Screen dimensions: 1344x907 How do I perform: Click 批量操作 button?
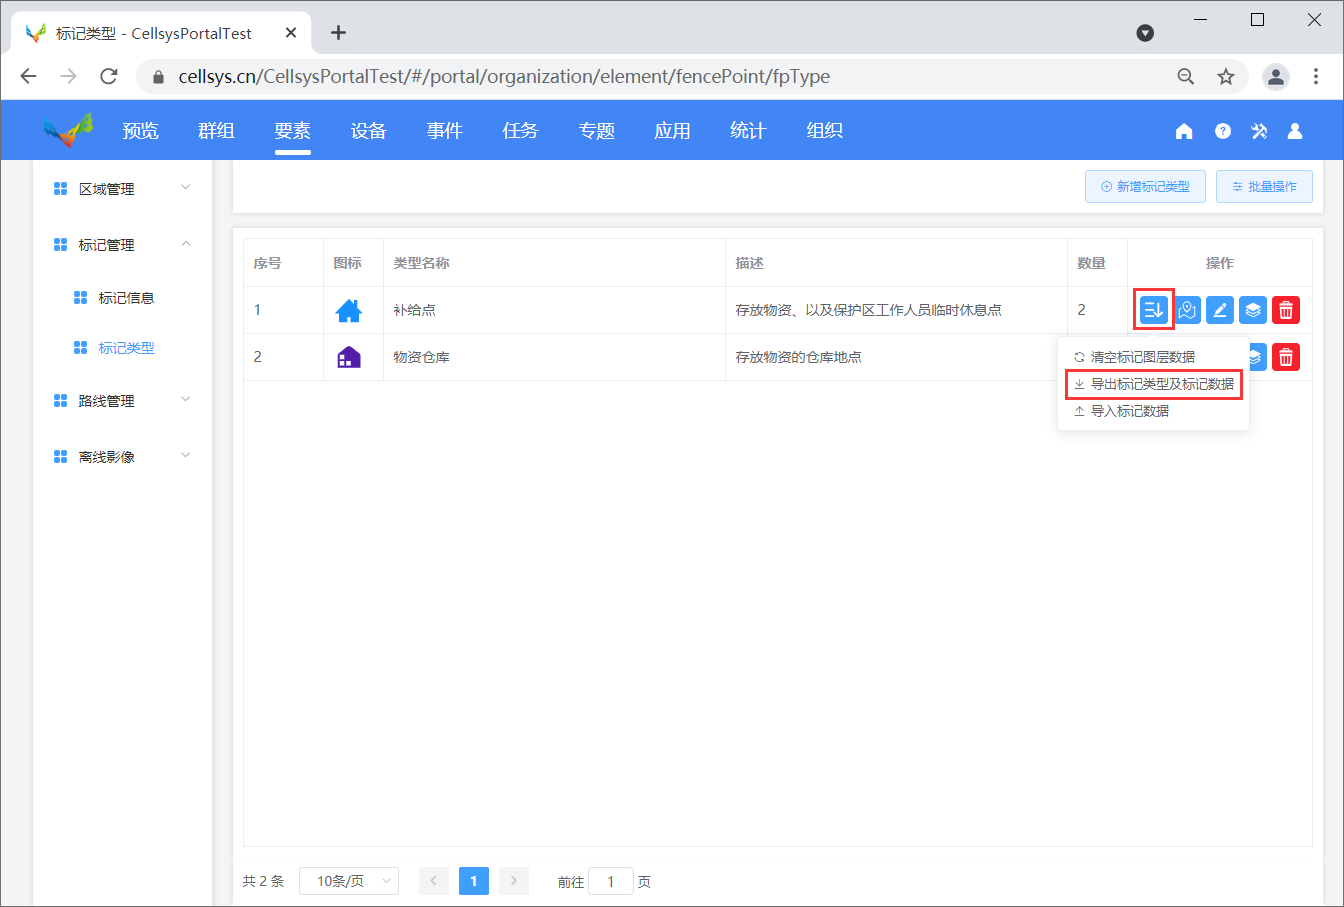click(1264, 187)
